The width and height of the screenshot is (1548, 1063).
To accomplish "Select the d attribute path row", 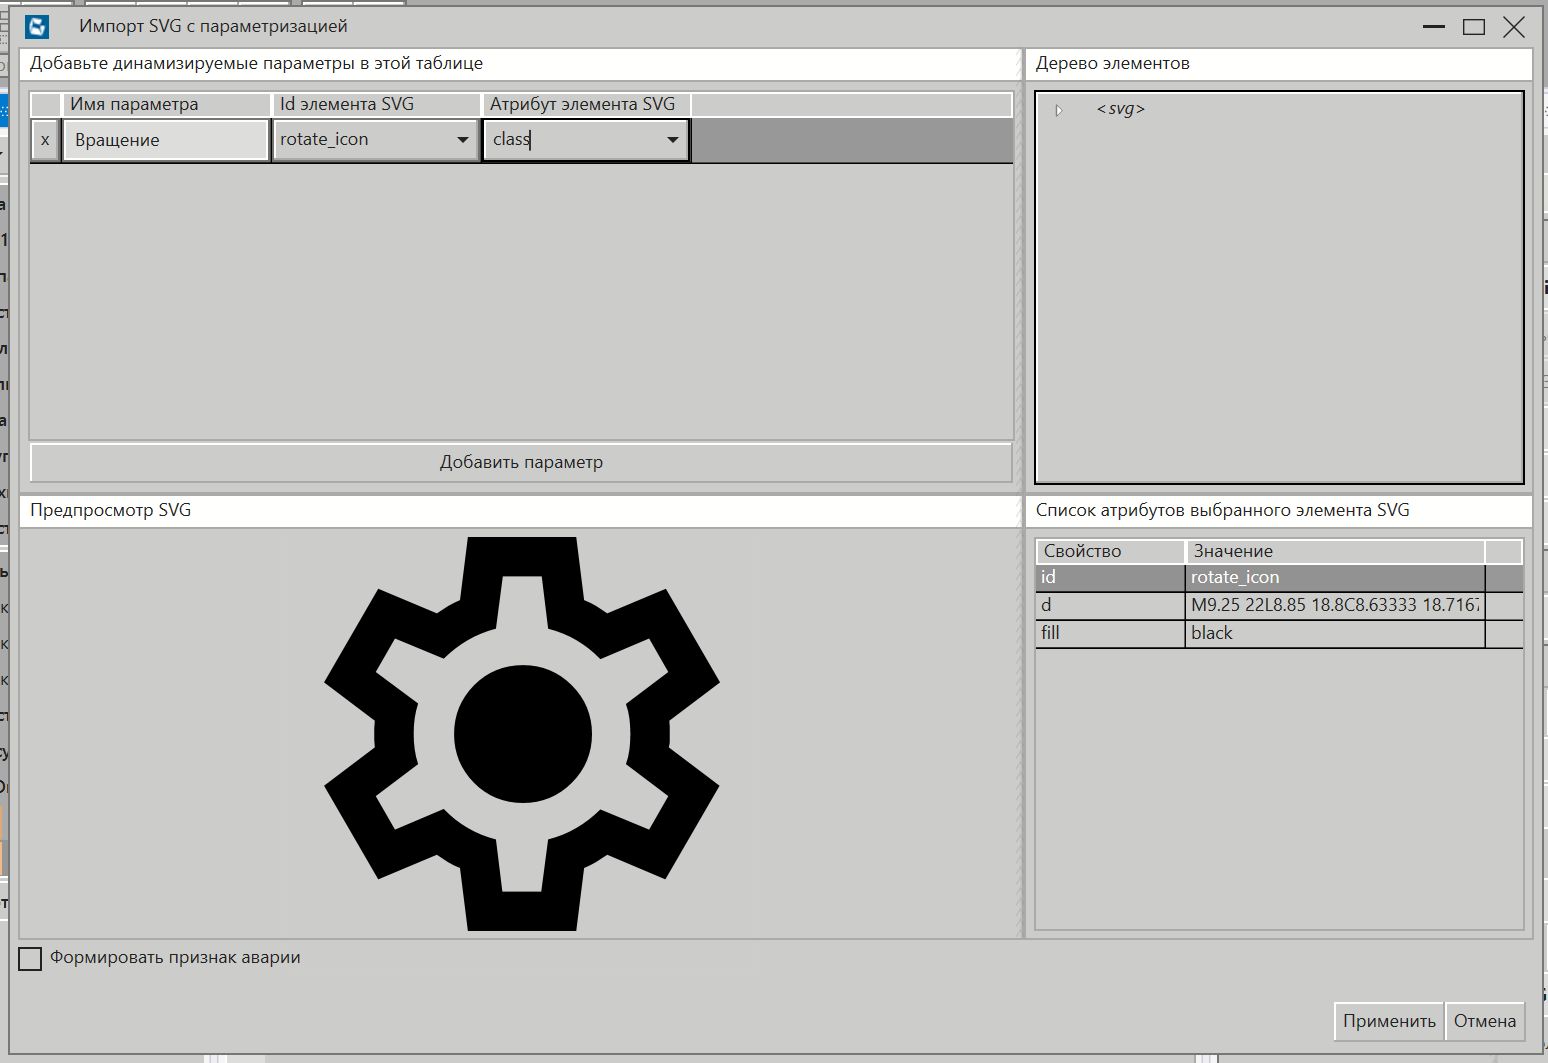I will click(1110, 605).
